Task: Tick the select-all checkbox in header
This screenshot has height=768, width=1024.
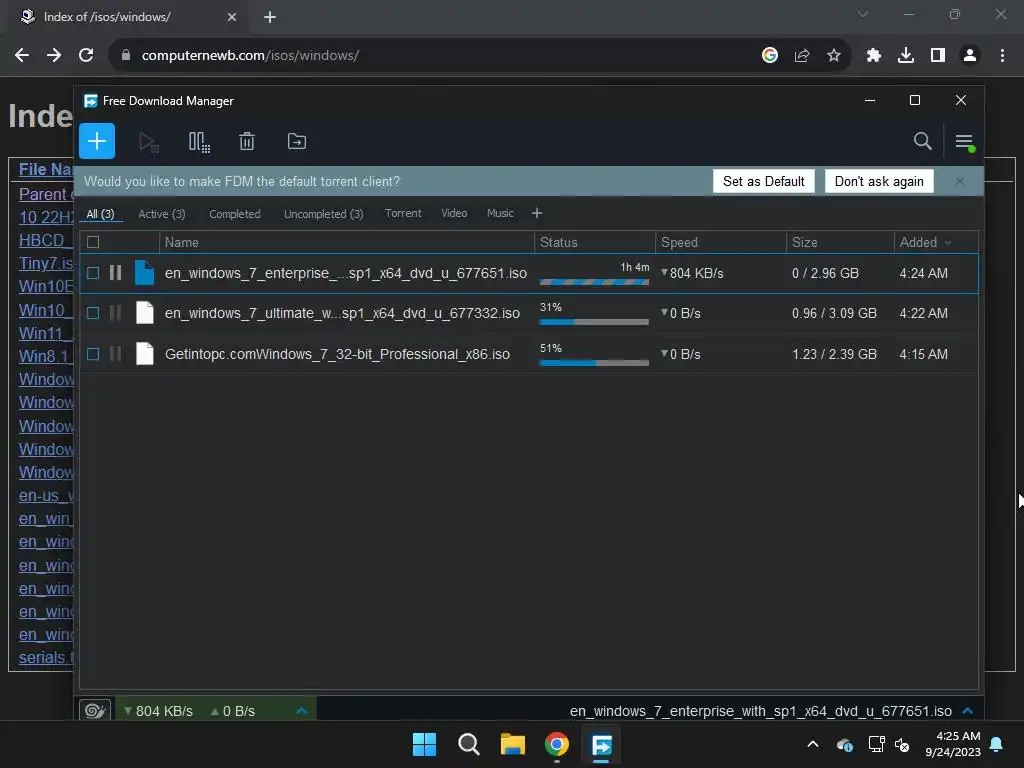Action: [x=93, y=242]
